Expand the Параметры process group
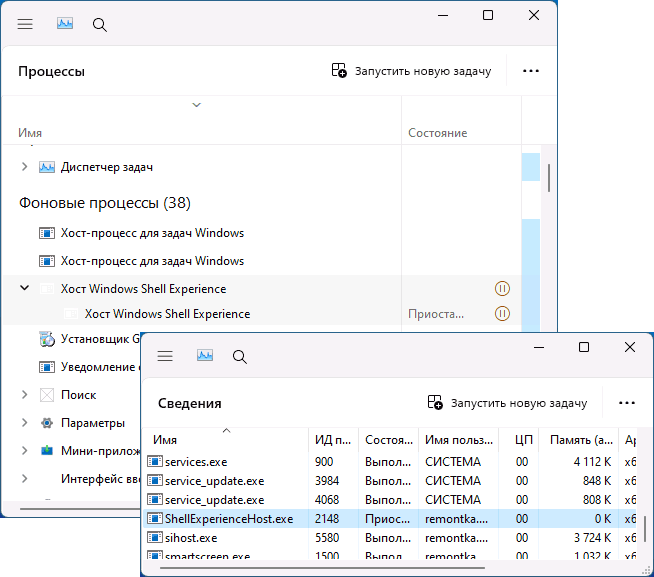 (x=25, y=423)
